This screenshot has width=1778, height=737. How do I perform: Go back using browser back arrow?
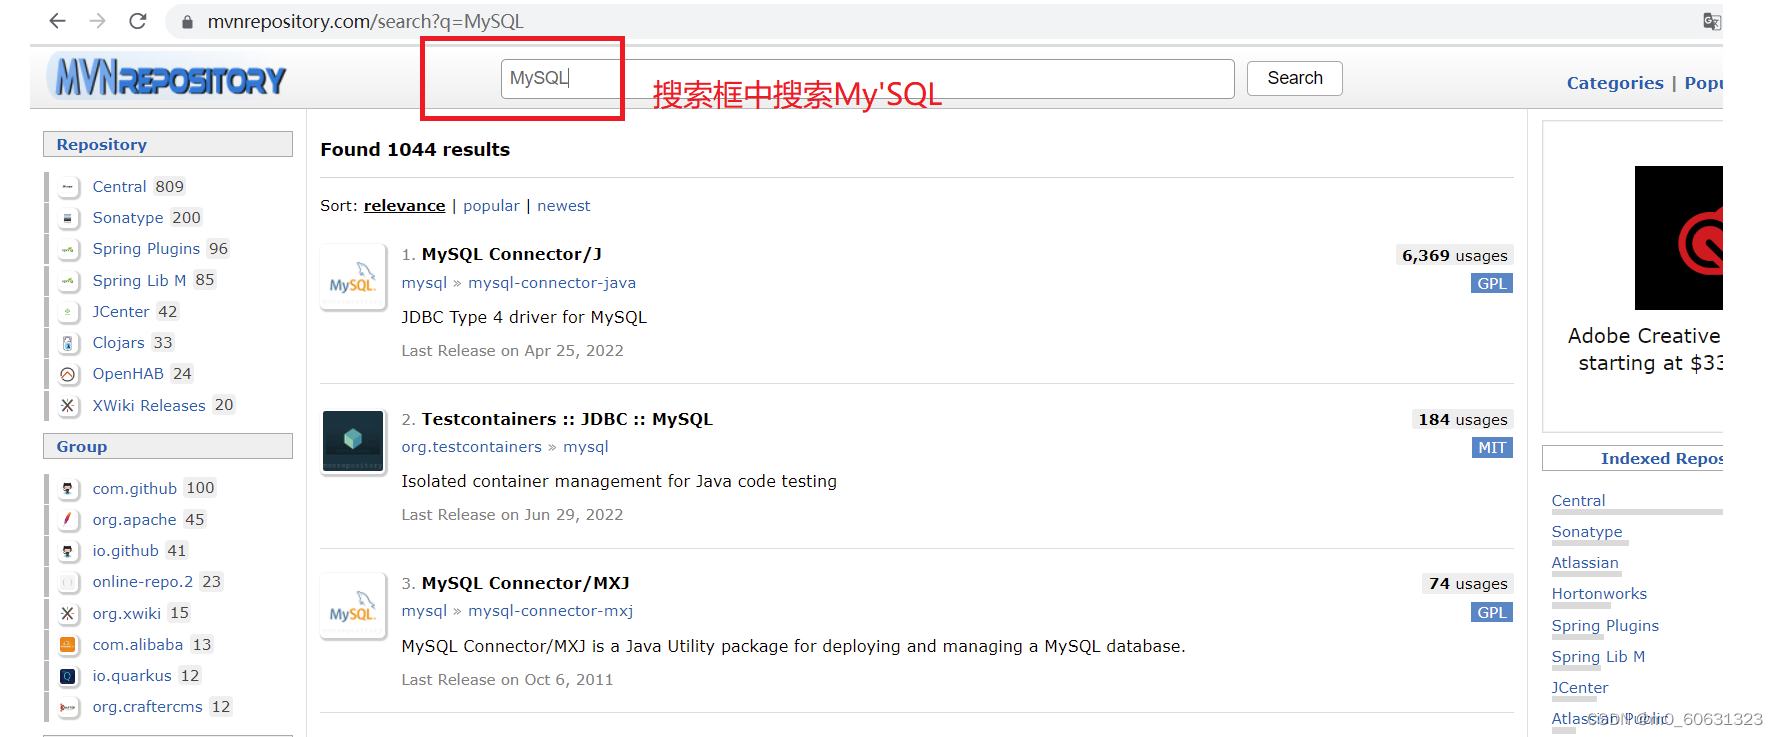(57, 21)
